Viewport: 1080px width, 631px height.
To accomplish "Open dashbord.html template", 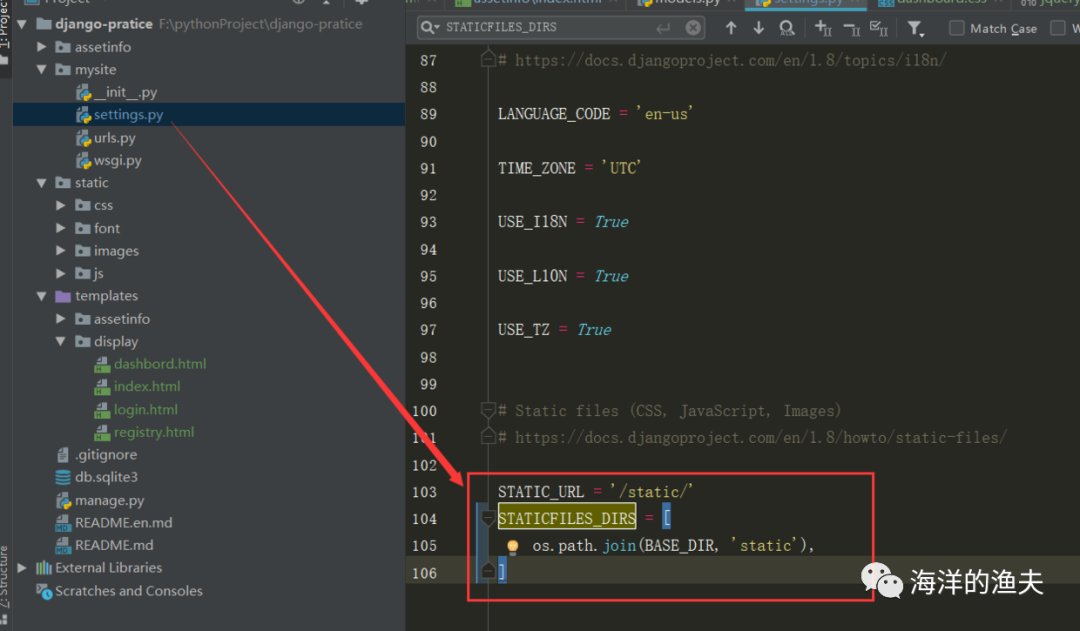I will (x=160, y=364).
